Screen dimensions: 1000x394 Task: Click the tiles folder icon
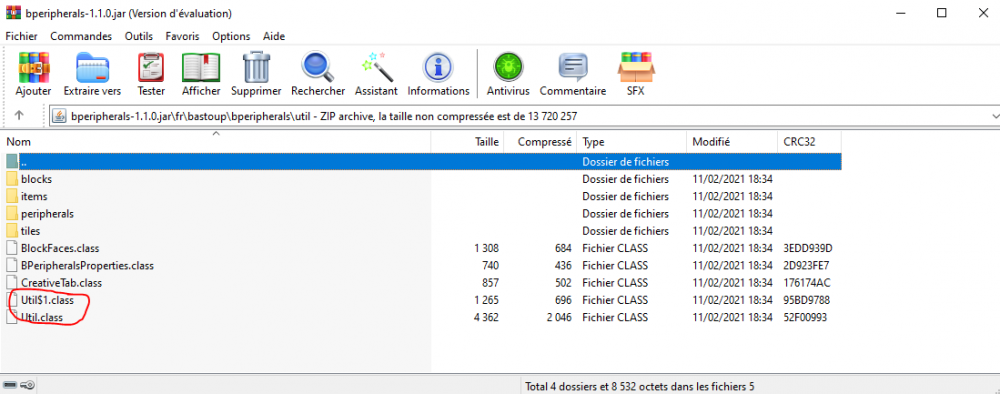tap(12, 231)
